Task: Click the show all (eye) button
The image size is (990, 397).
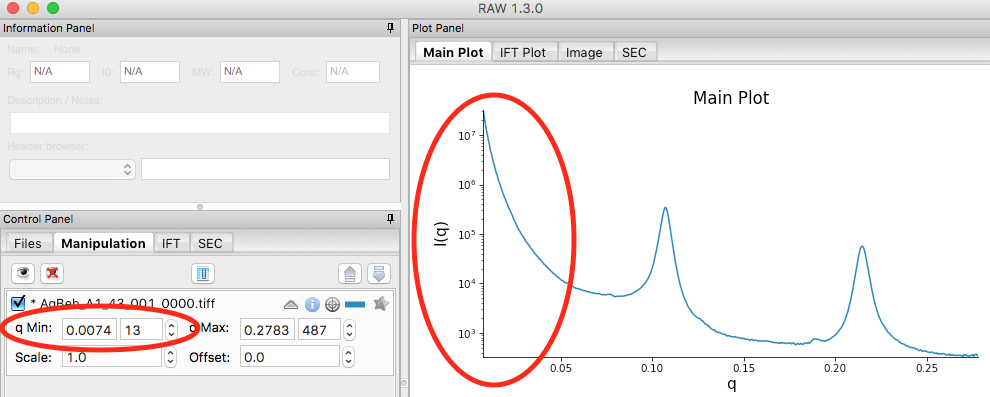Action: click(x=24, y=273)
